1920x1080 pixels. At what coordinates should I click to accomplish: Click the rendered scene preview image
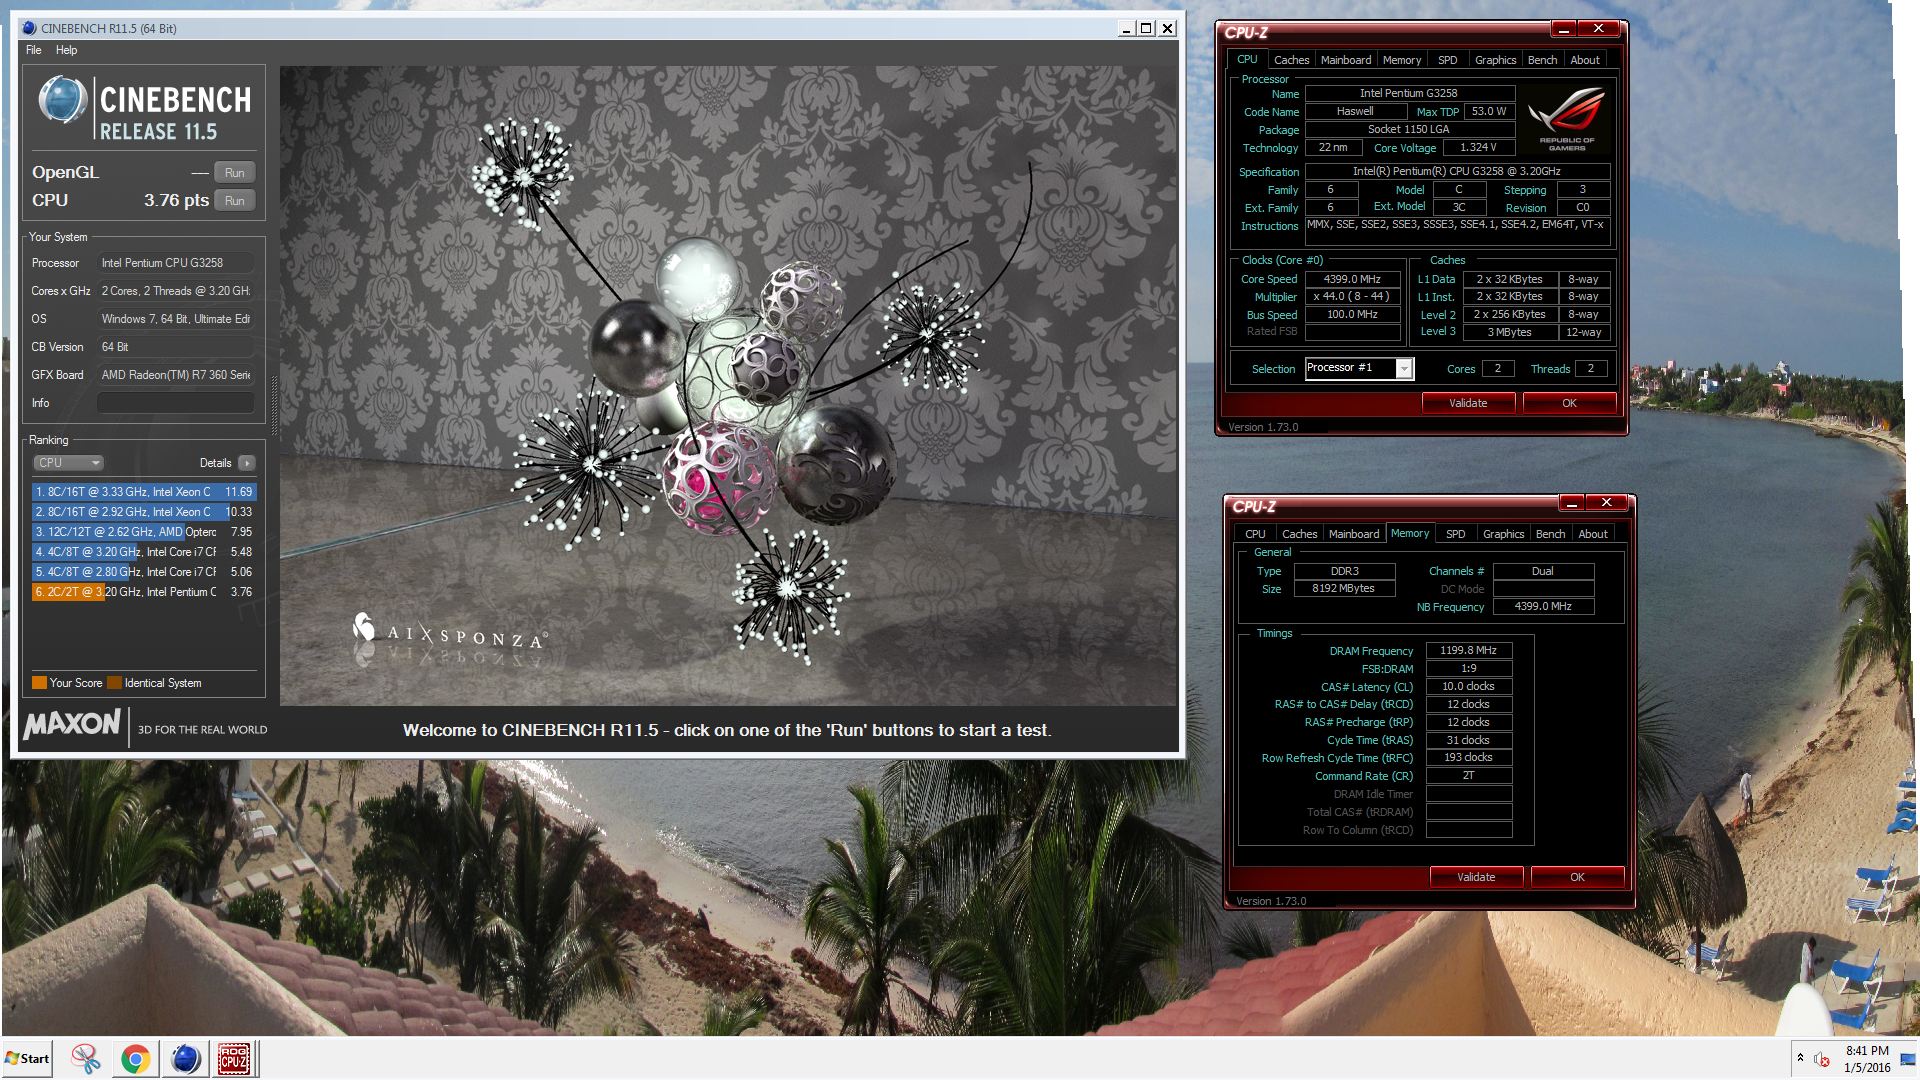(728, 386)
